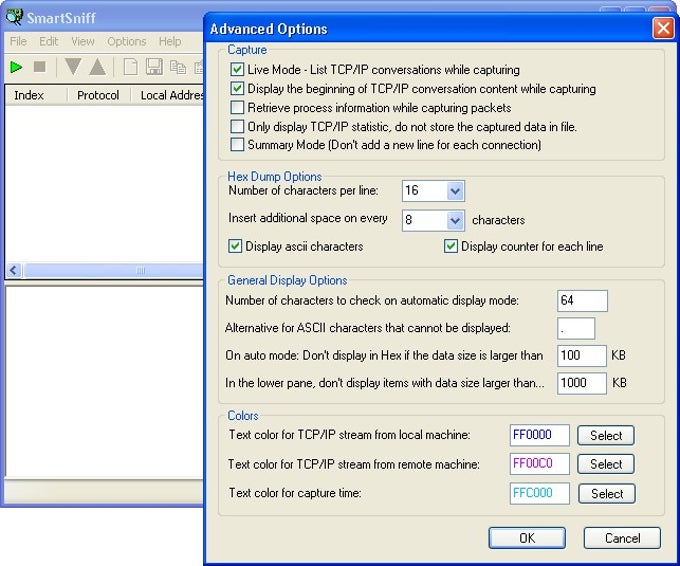This screenshot has height=566, width=680.
Task: Open the Help menu
Action: (170, 41)
